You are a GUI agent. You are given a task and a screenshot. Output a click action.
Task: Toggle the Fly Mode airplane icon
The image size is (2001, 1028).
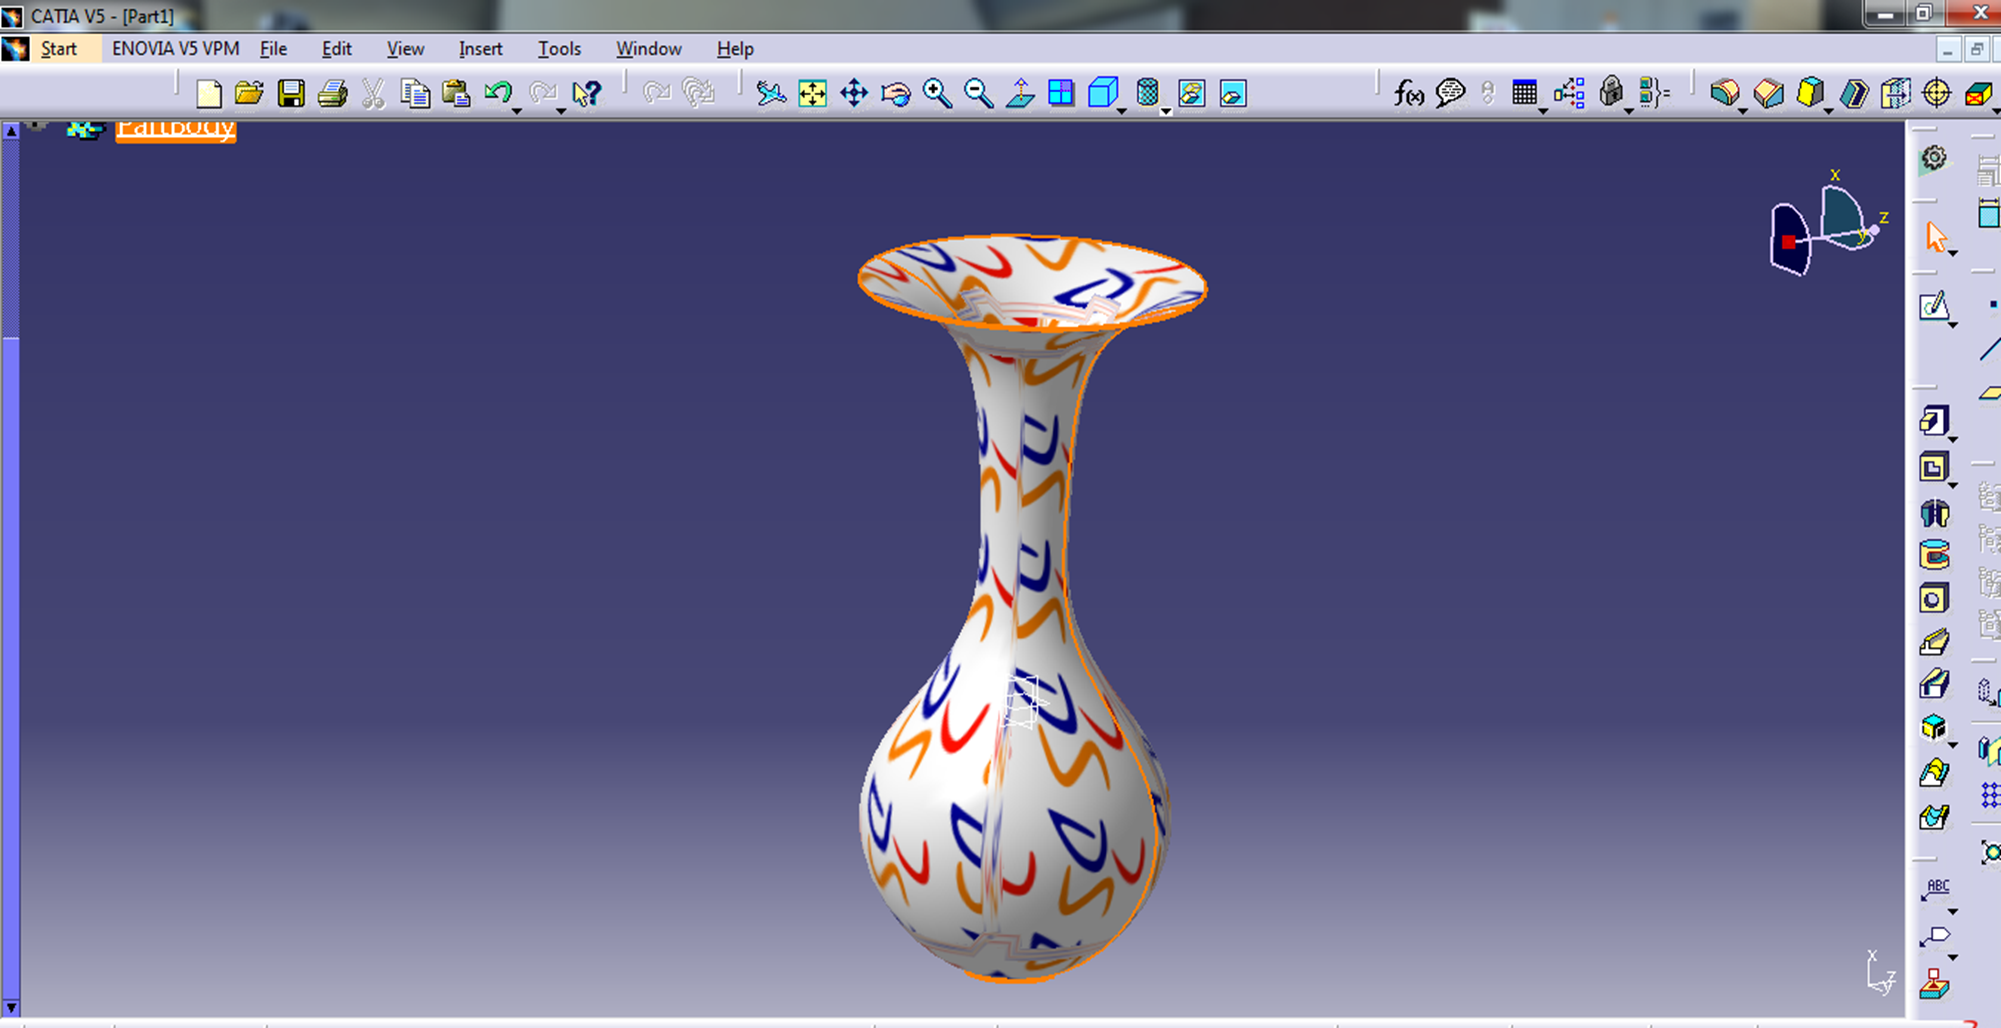pos(770,94)
